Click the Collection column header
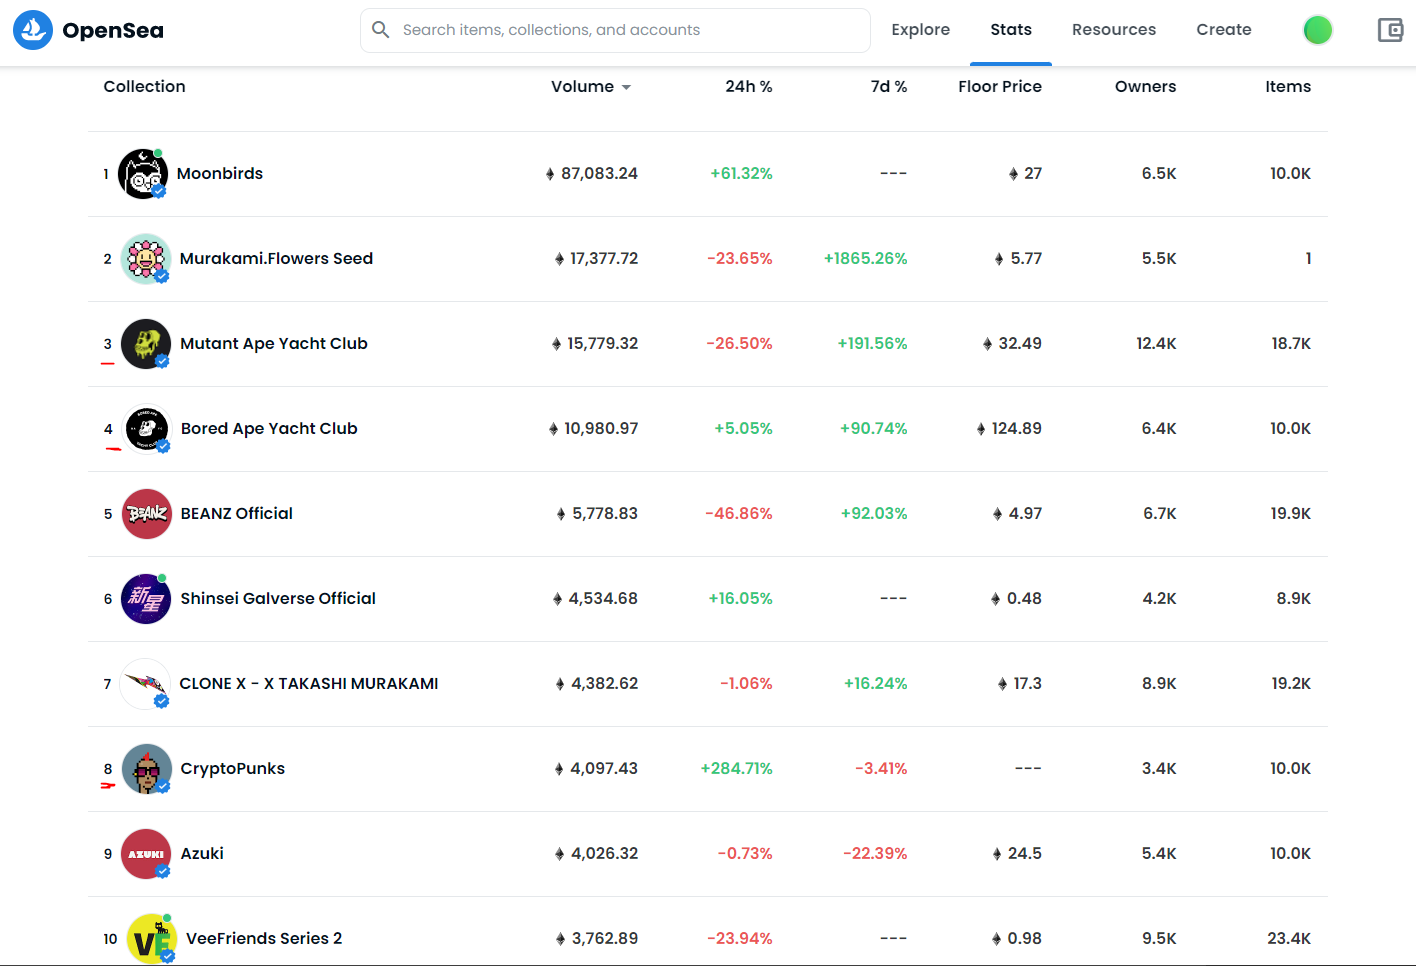The width and height of the screenshot is (1416, 966). coord(145,87)
